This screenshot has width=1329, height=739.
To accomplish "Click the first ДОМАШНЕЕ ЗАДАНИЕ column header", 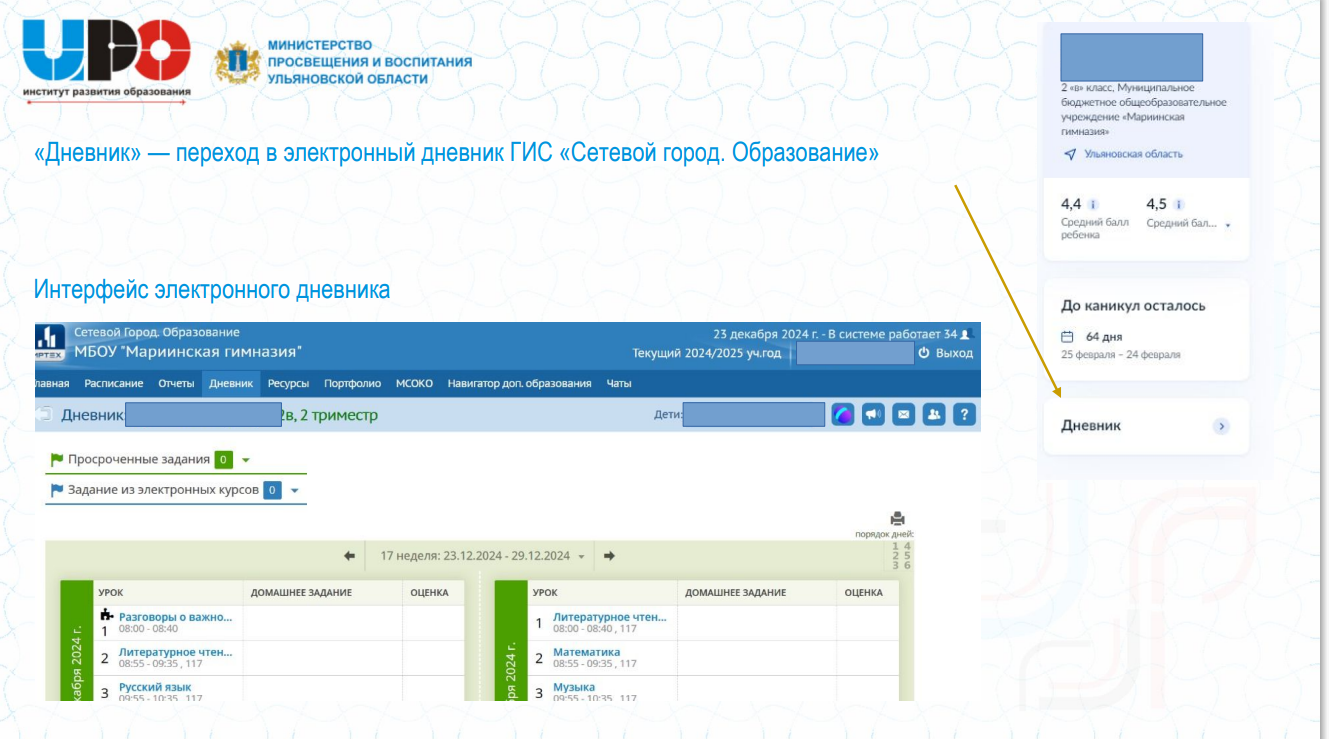I will [301, 592].
